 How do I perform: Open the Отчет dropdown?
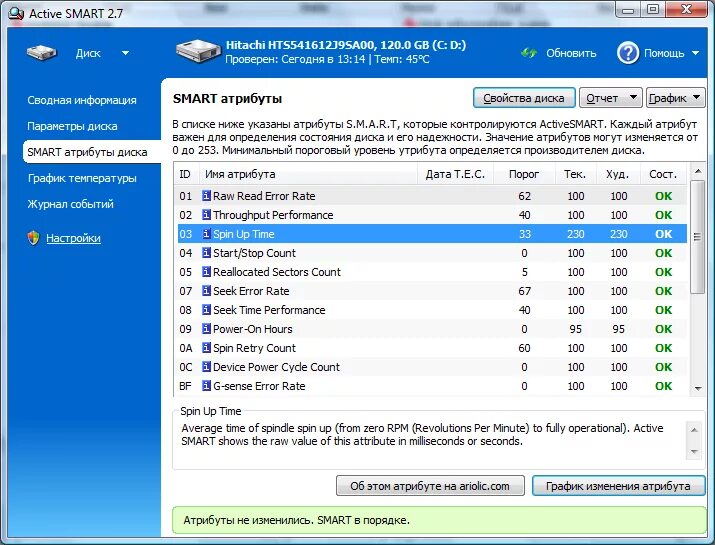[x=611, y=98]
